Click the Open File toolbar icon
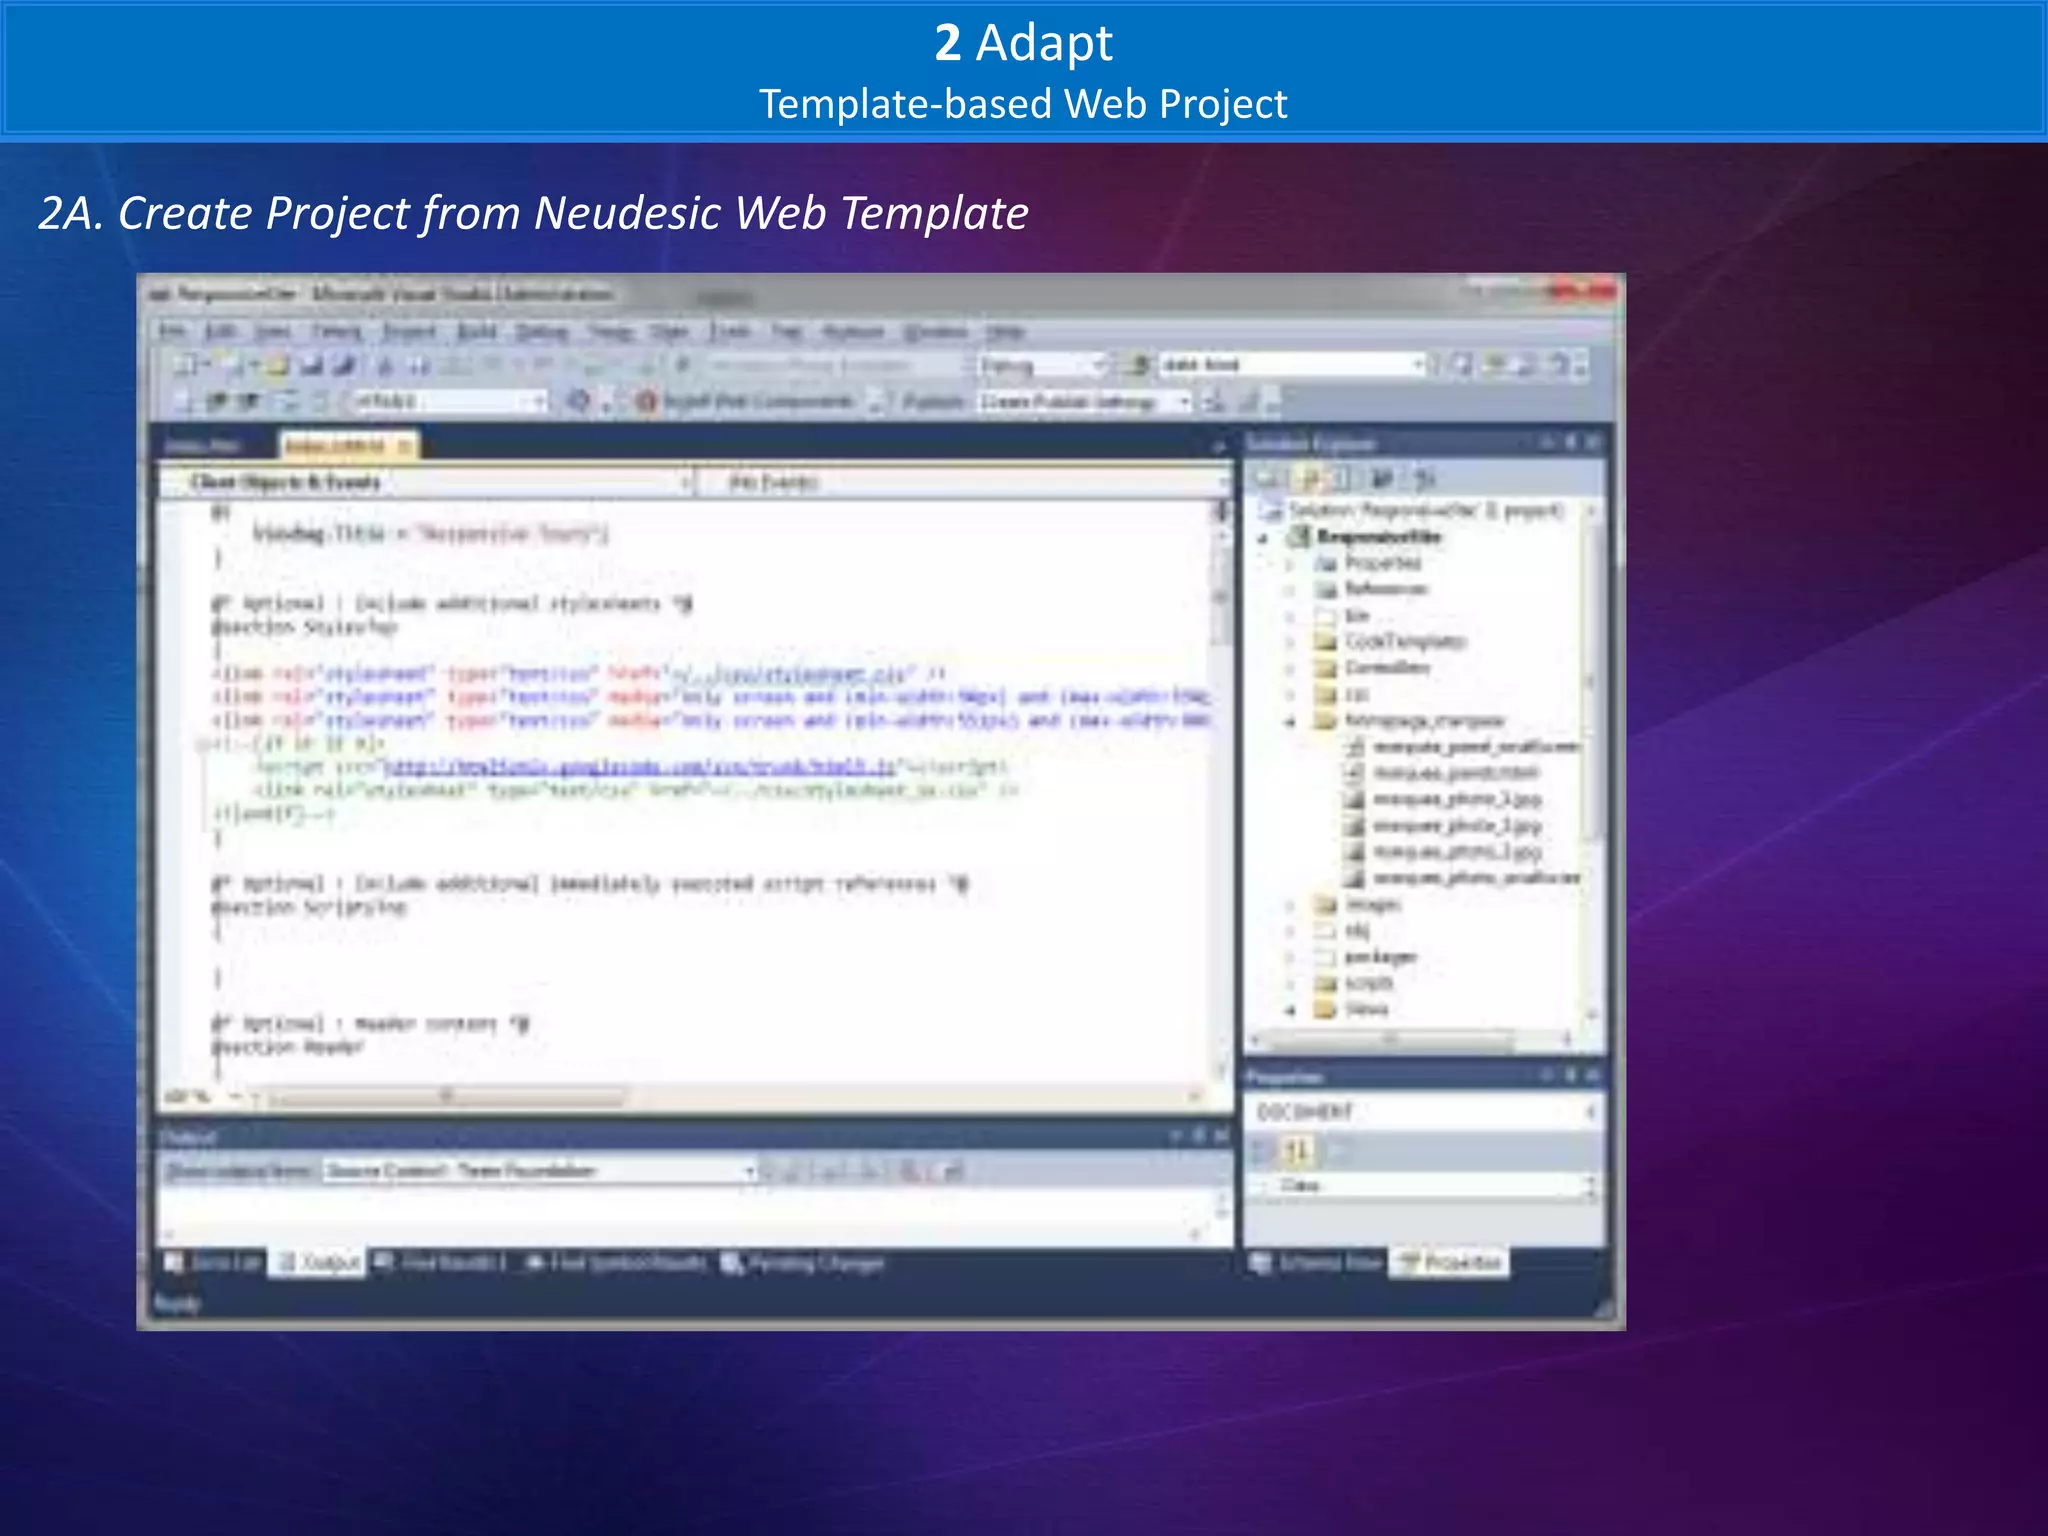This screenshot has height=1536, width=2048. [278, 366]
